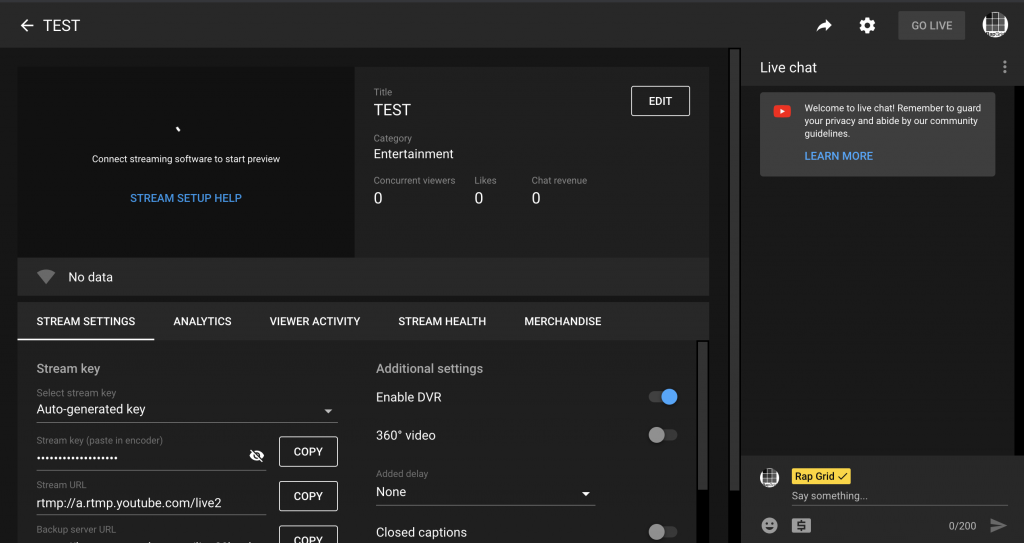Click the Entertainment category text
Screen dimensions: 1024x543
tap(413, 154)
